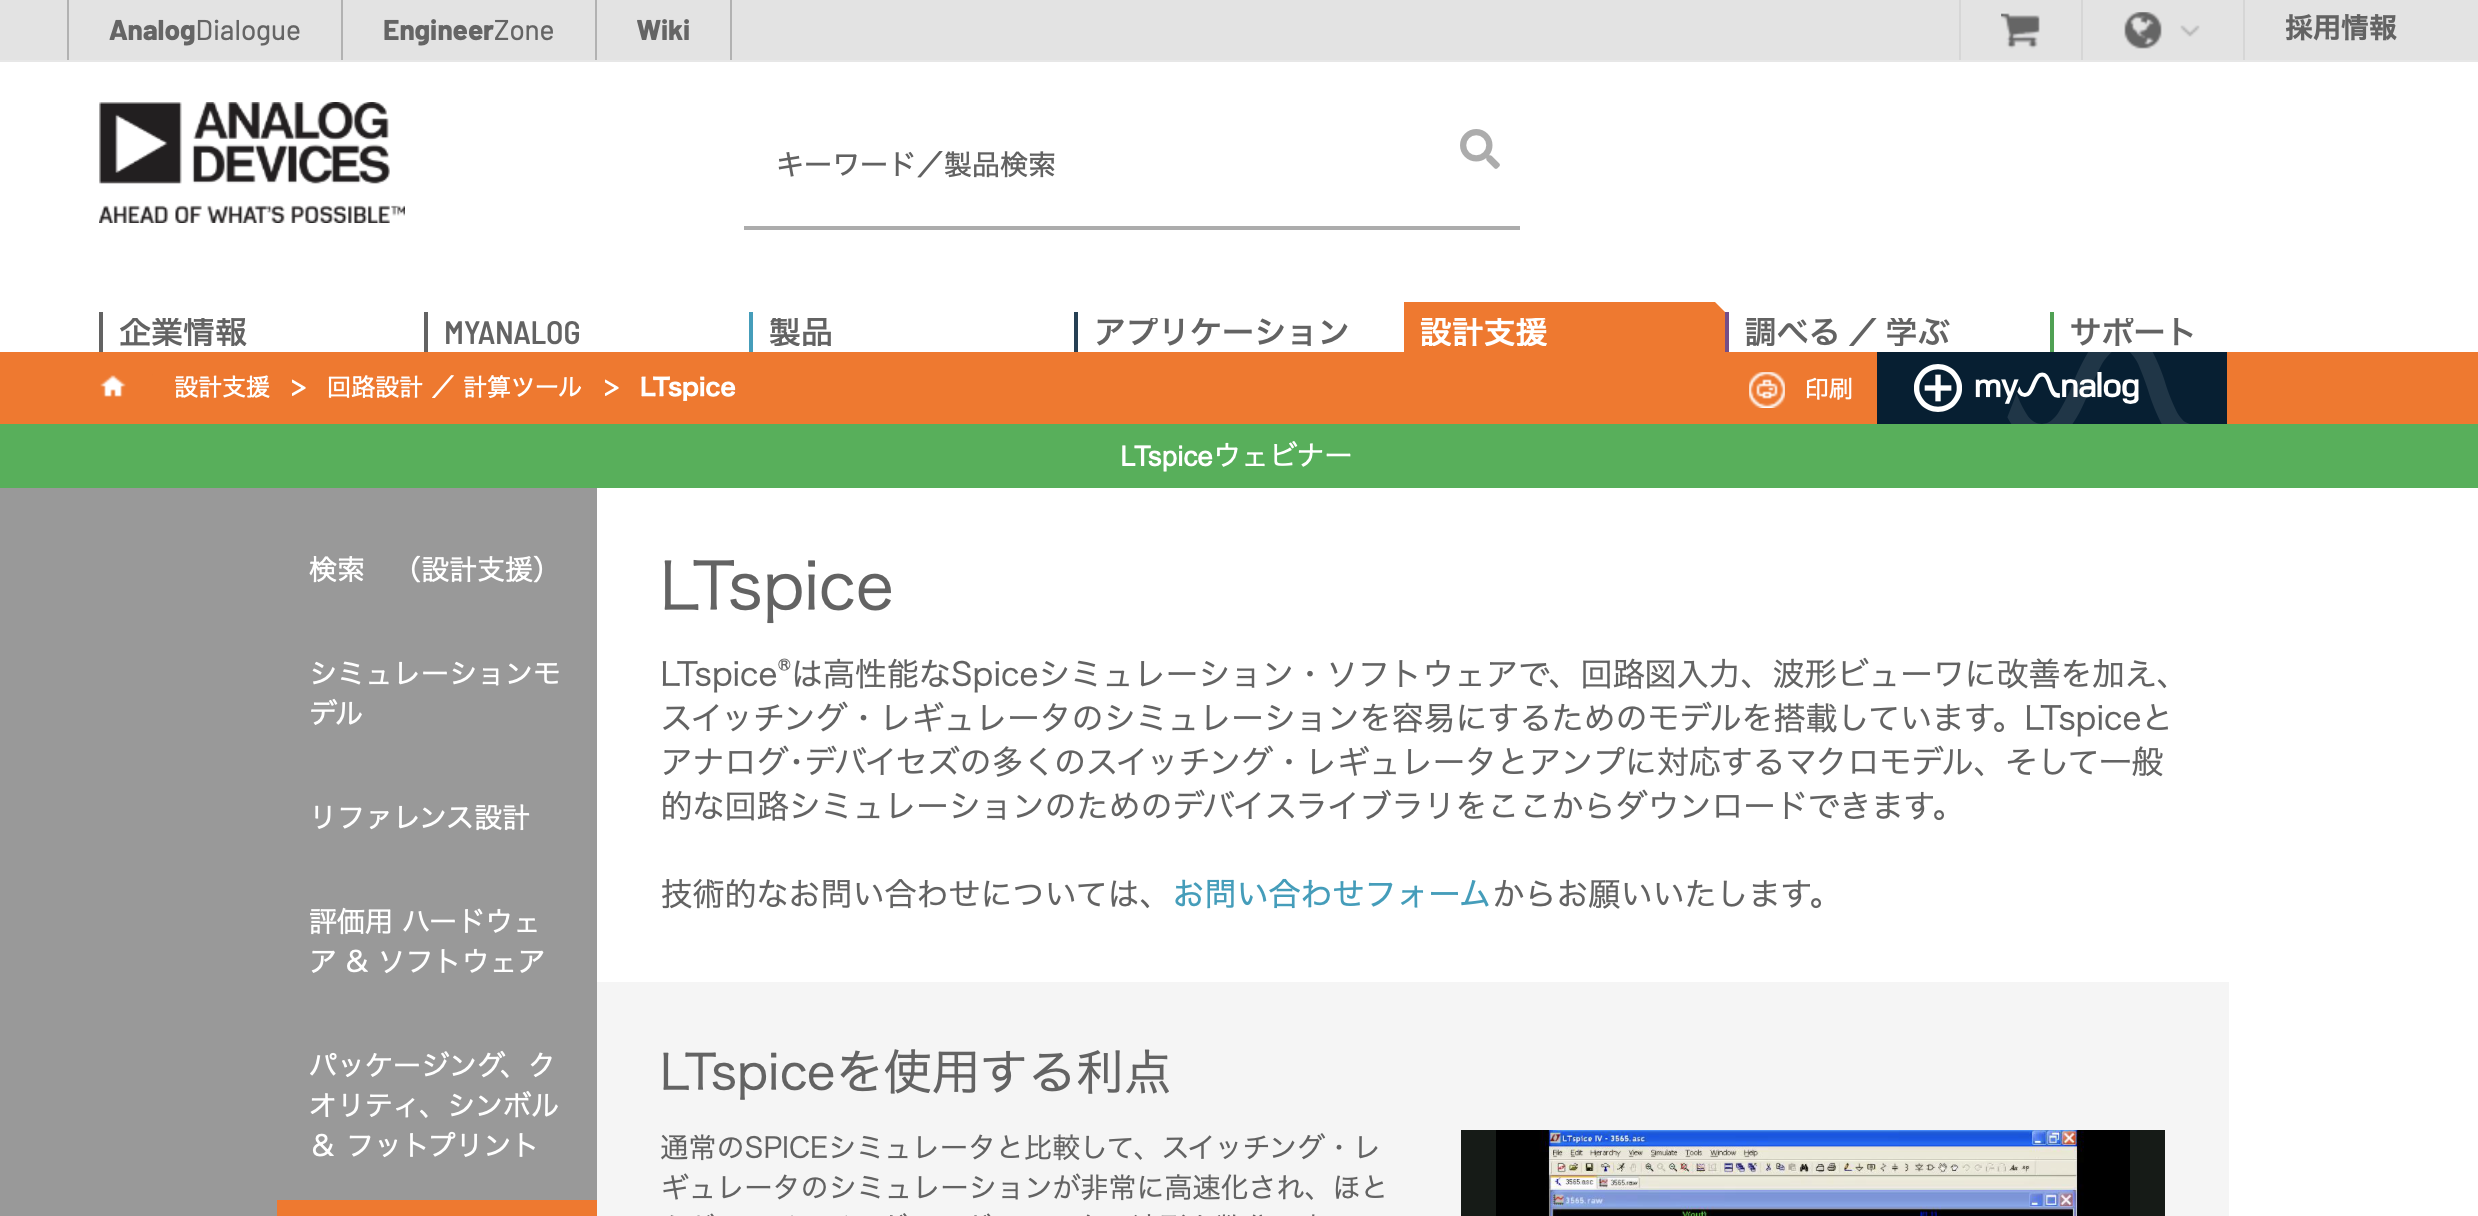2478x1216 pixels.
Task: Open サポート main menu
Action: [x=2131, y=332]
